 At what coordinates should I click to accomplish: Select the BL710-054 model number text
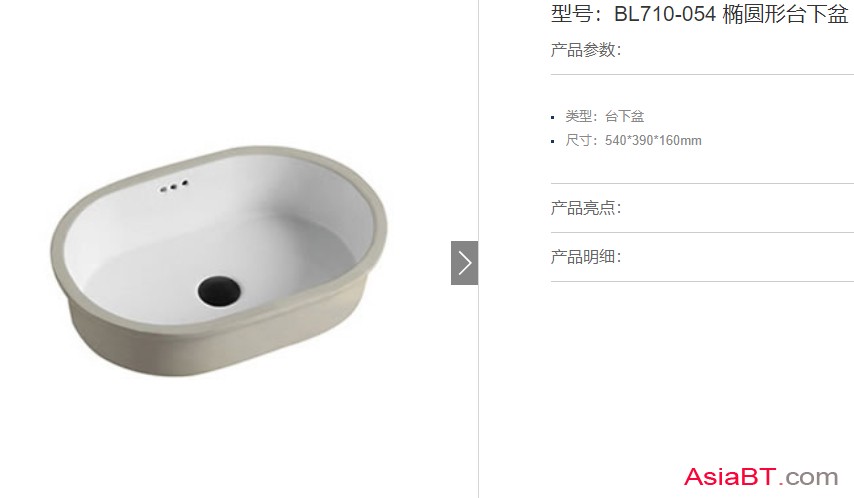point(664,15)
